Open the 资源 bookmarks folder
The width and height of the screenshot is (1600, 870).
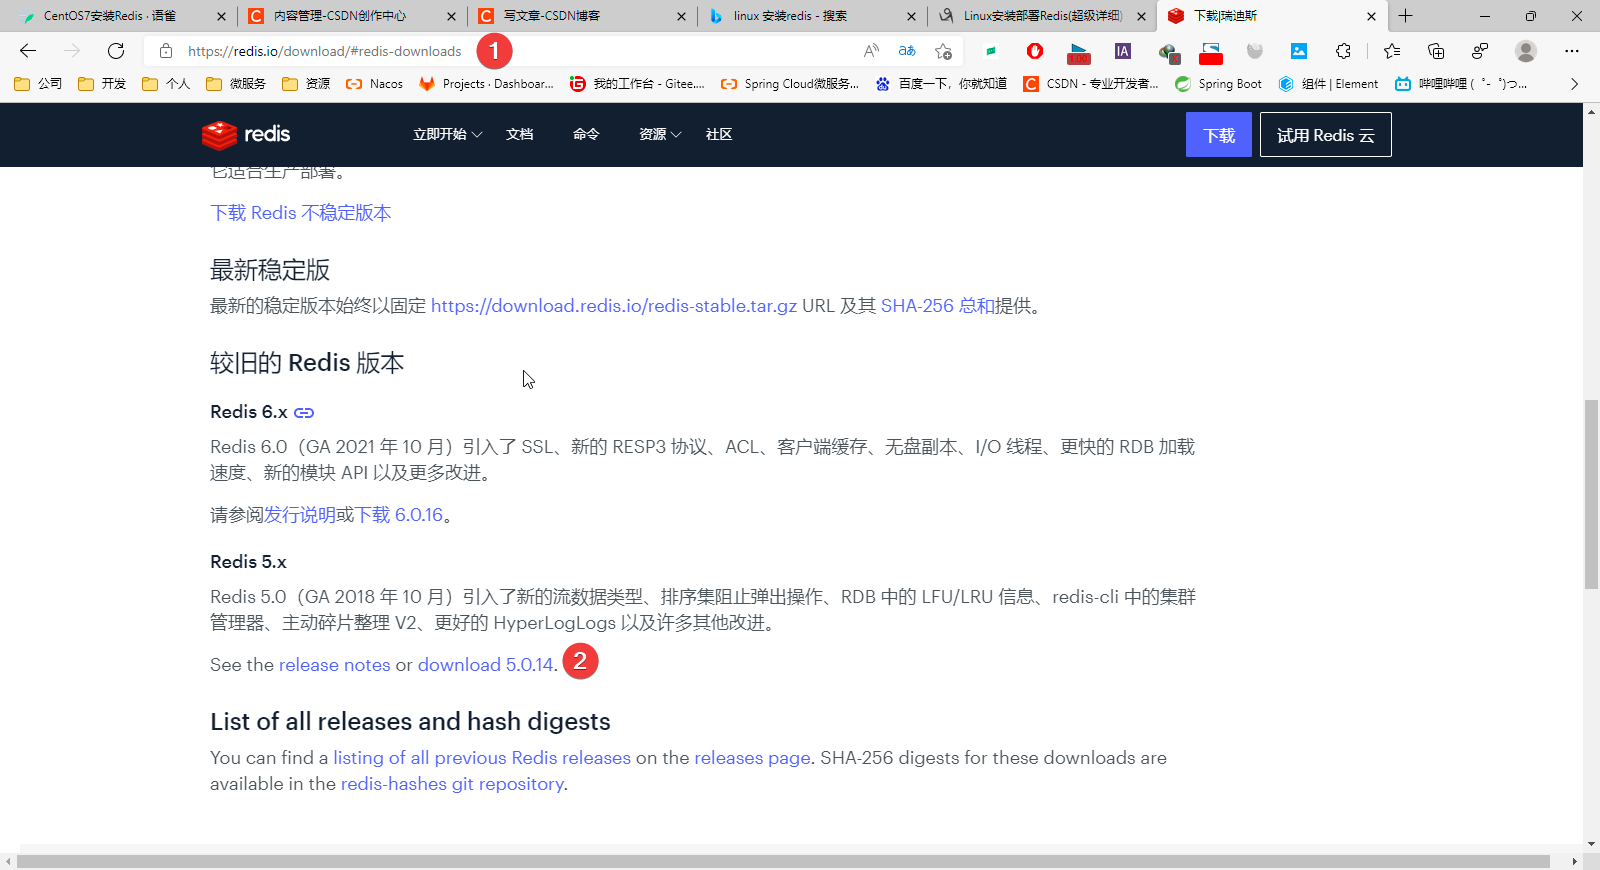[x=306, y=84]
